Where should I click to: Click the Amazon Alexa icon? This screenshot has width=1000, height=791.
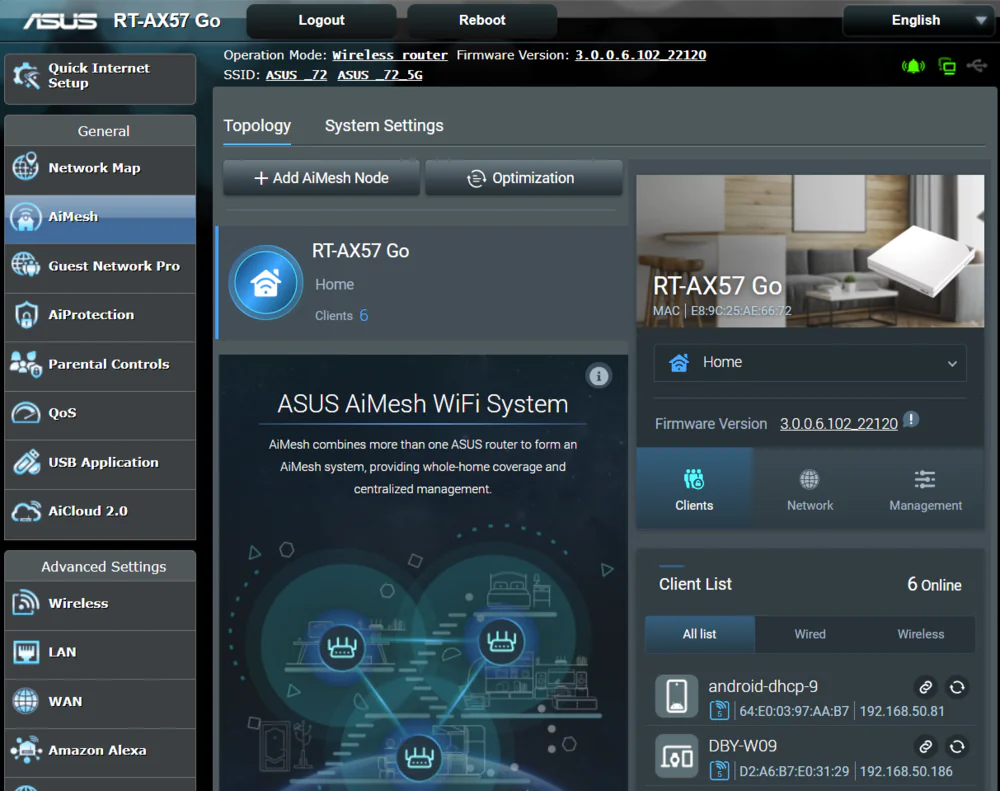pyautogui.click(x=26, y=750)
